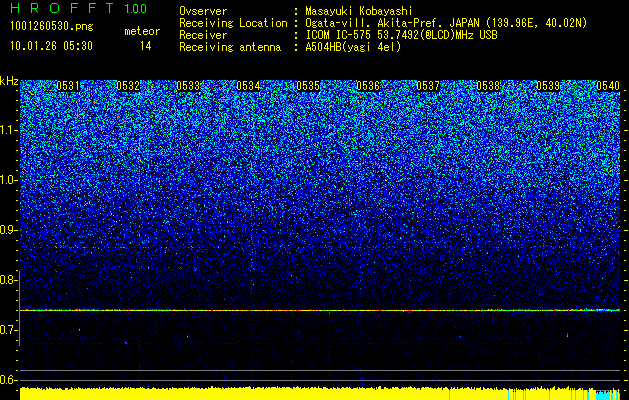Click the yellow noise level bar
Image resolution: width=629 pixels, height=400 pixels.
click(308, 394)
